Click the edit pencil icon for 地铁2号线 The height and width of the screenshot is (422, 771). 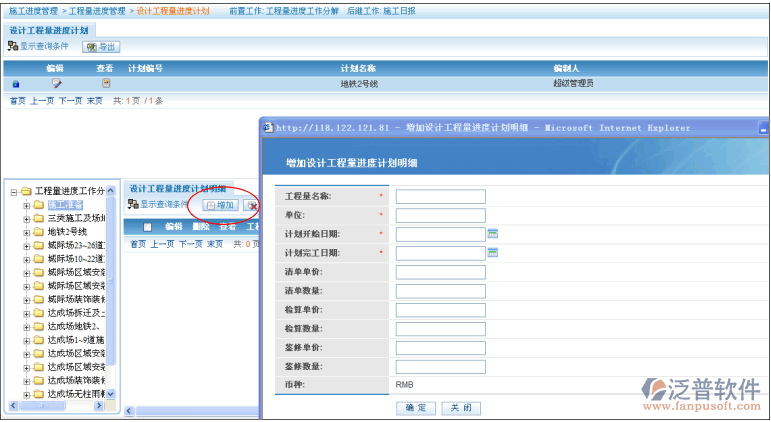tap(56, 84)
